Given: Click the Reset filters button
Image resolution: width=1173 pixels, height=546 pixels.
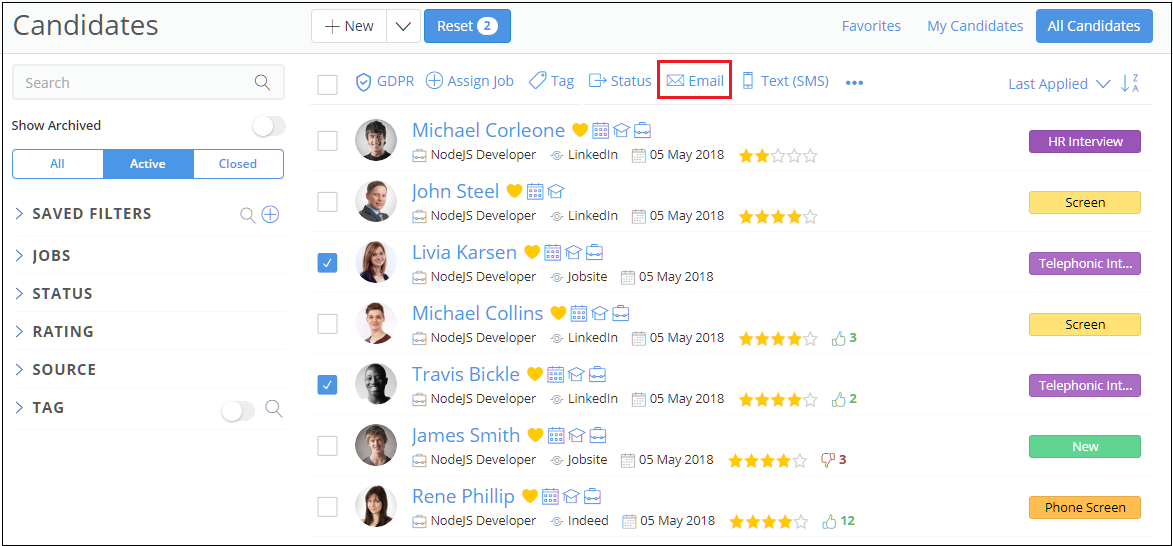Looking at the screenshot, I should point(467,26).
